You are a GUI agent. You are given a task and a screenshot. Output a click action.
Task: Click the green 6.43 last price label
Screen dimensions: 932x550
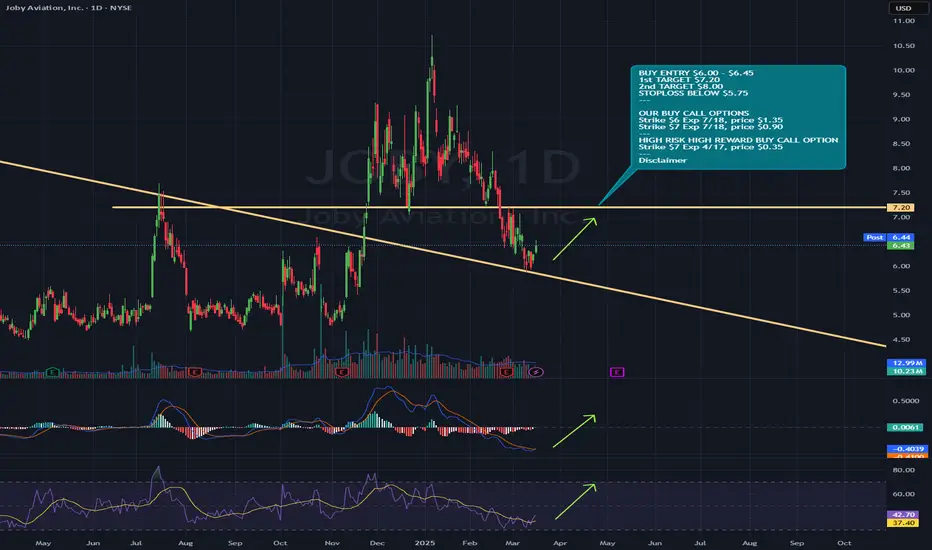tap(900, 245)
